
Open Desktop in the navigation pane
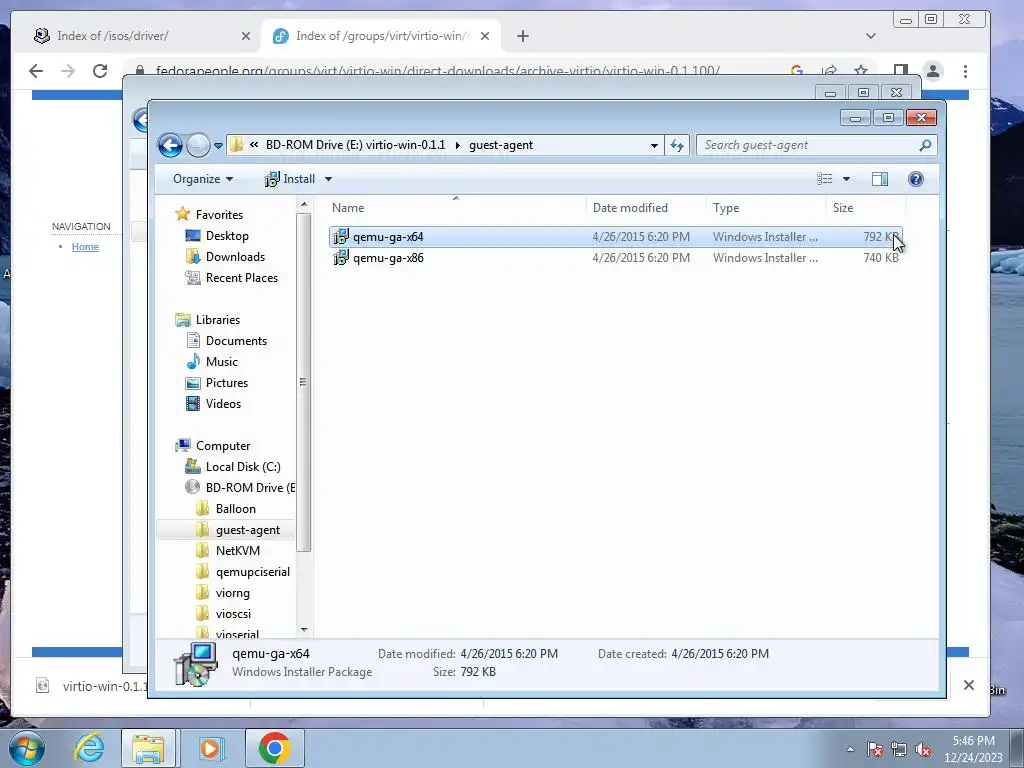coord(227,236)
